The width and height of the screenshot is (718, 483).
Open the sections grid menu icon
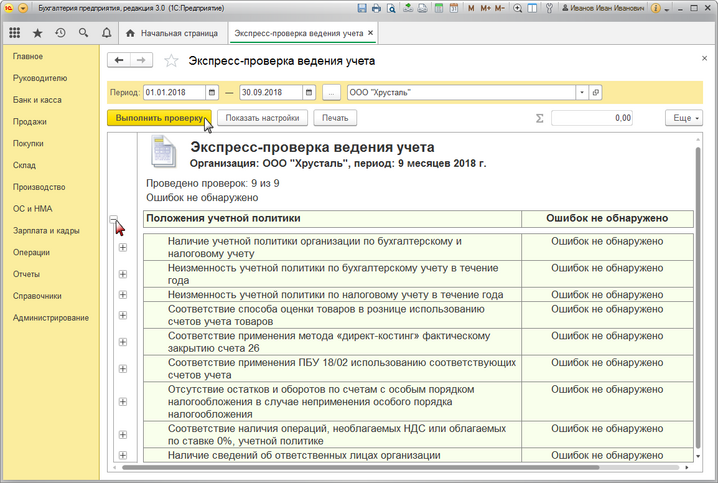pos(15,33)
